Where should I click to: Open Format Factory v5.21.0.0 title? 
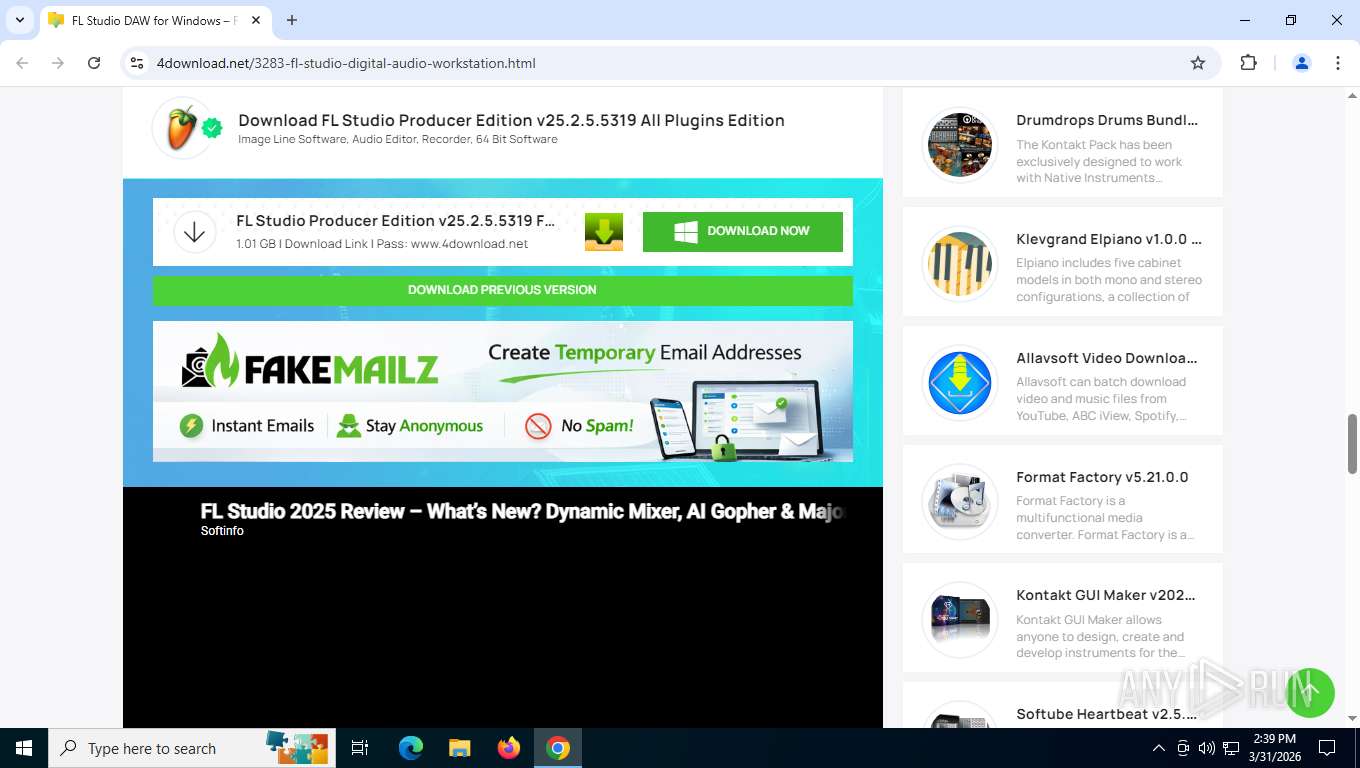point(1102,477)
